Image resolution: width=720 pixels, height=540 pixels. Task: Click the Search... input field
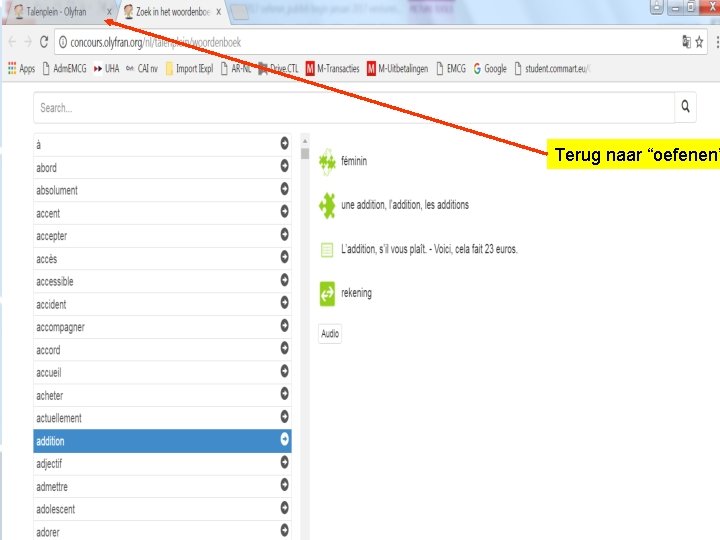point(354,107)
